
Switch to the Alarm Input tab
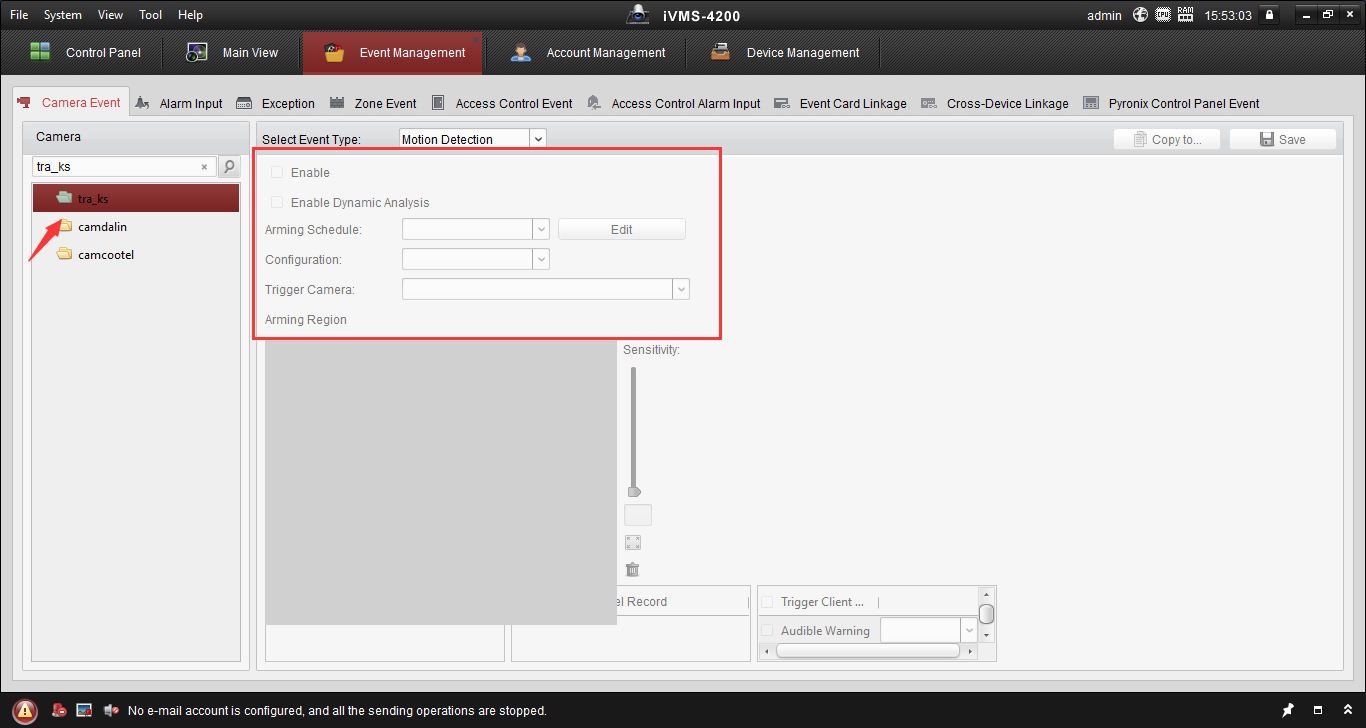point(180,104)
